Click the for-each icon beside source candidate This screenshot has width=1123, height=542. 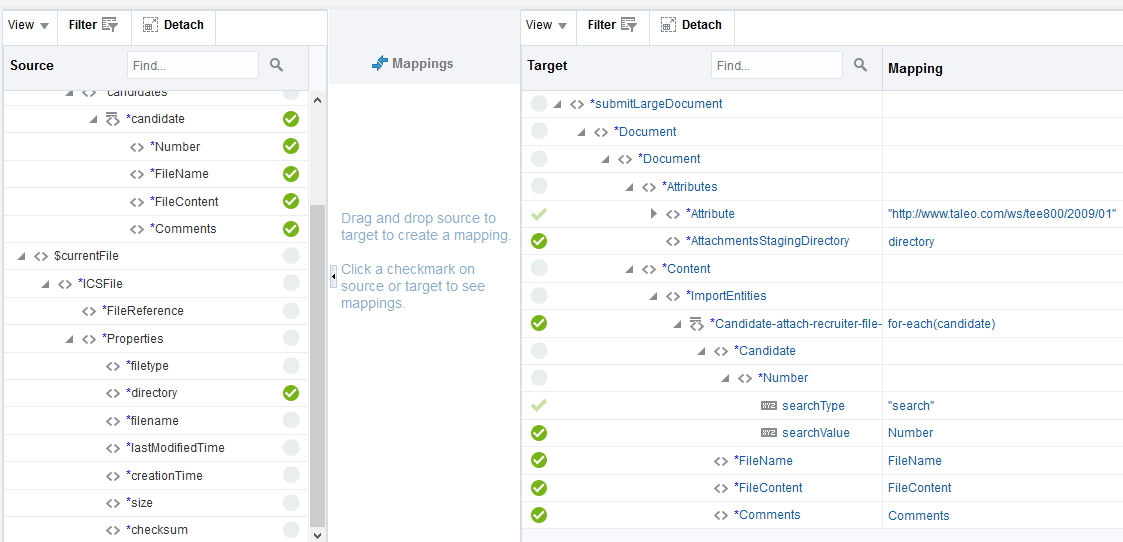112,119
